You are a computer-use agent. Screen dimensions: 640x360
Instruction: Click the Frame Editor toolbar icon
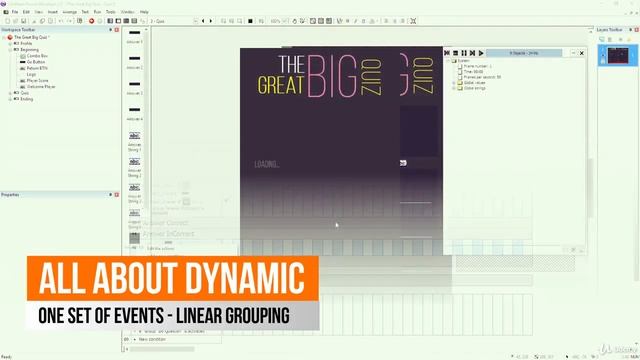pyautogui.click(x=118, y=21)
